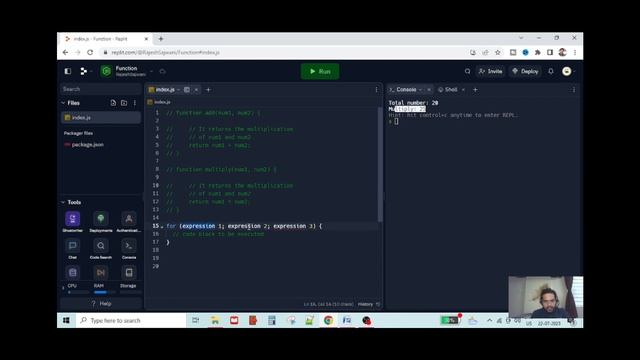Click the green Node.js repl icon
The width and height of the screenshot is (640, 360).
[x=107, y=71]
